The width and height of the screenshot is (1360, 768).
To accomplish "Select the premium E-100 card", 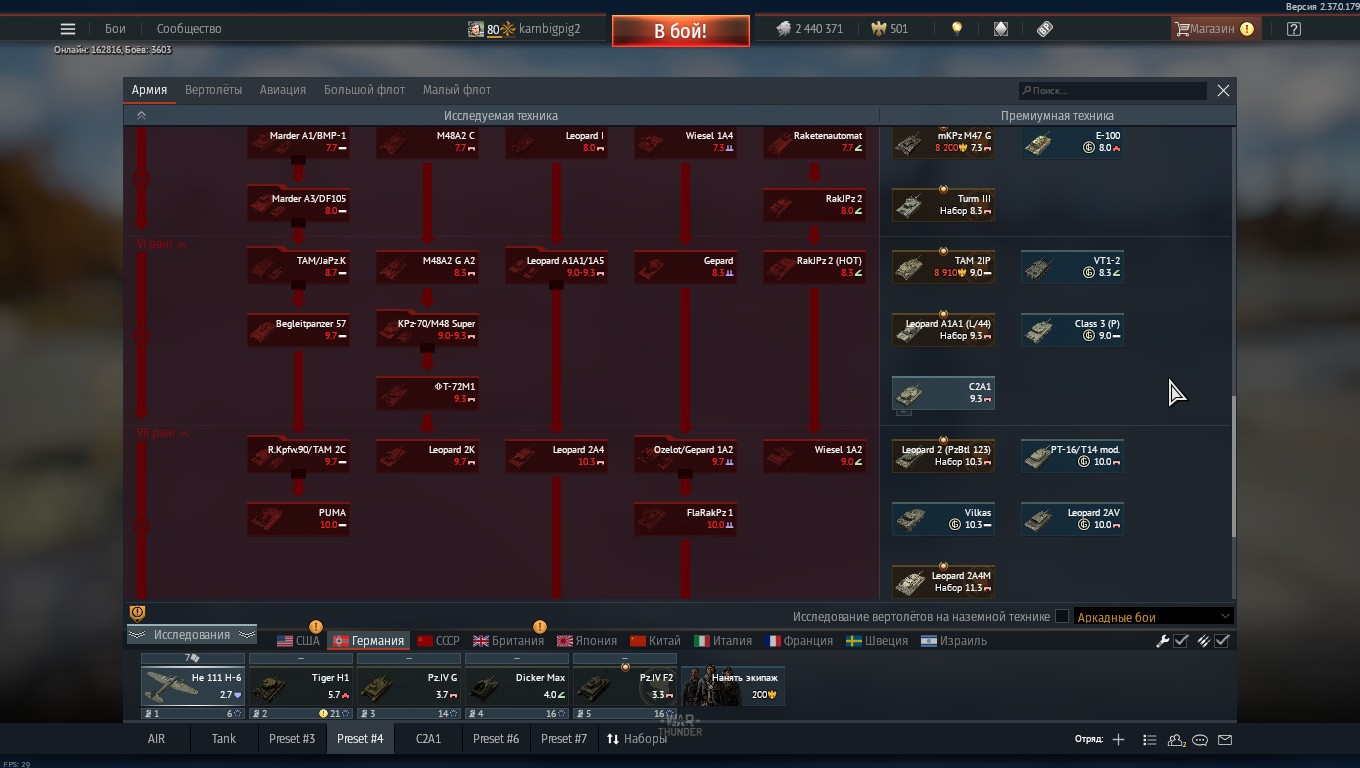I will 1072,142.
